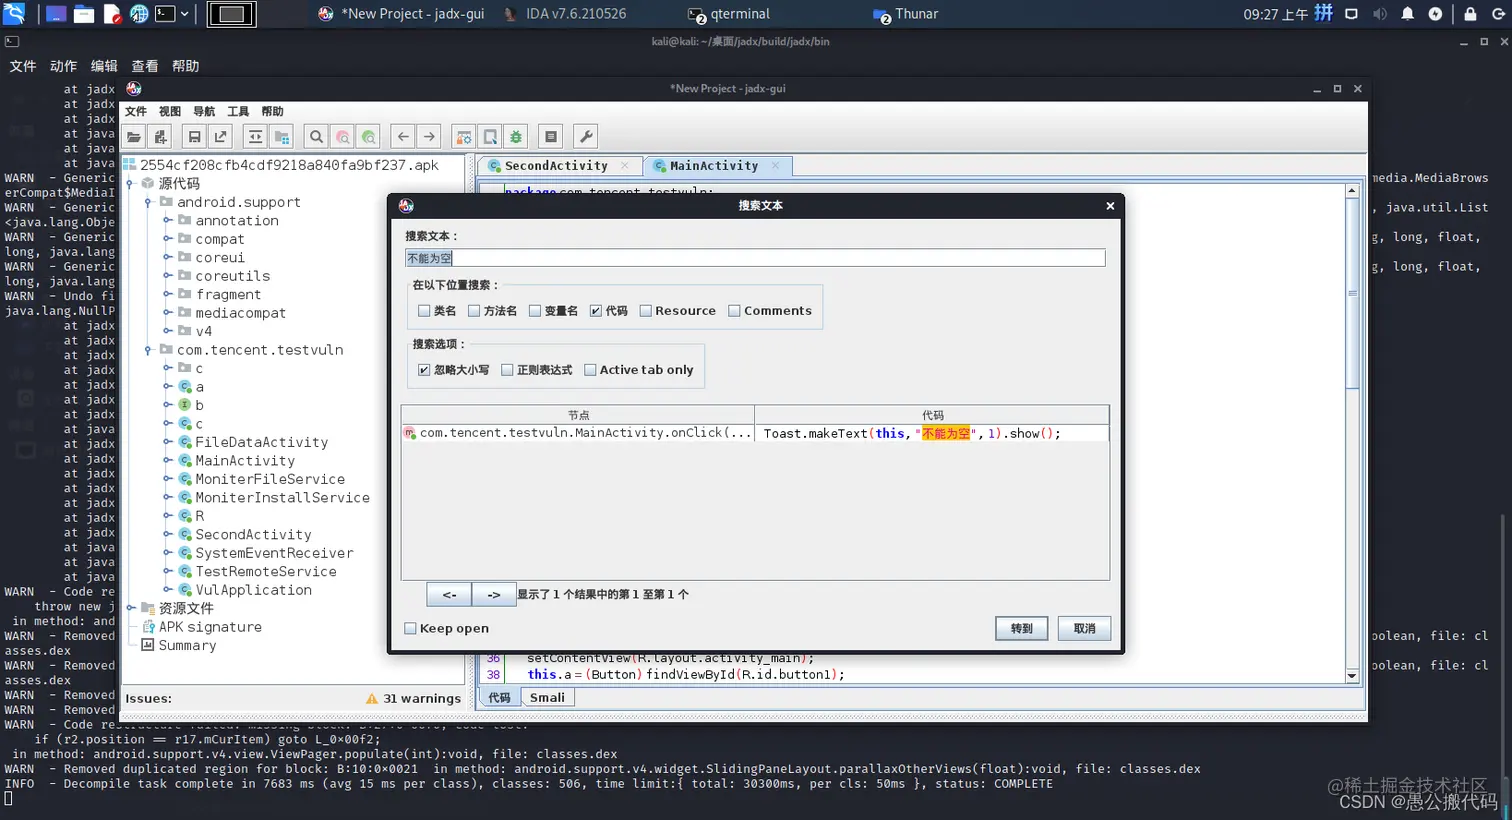Start debugger with green bug icon
This screenshot has width=1512, height=820.
[516, 137]
